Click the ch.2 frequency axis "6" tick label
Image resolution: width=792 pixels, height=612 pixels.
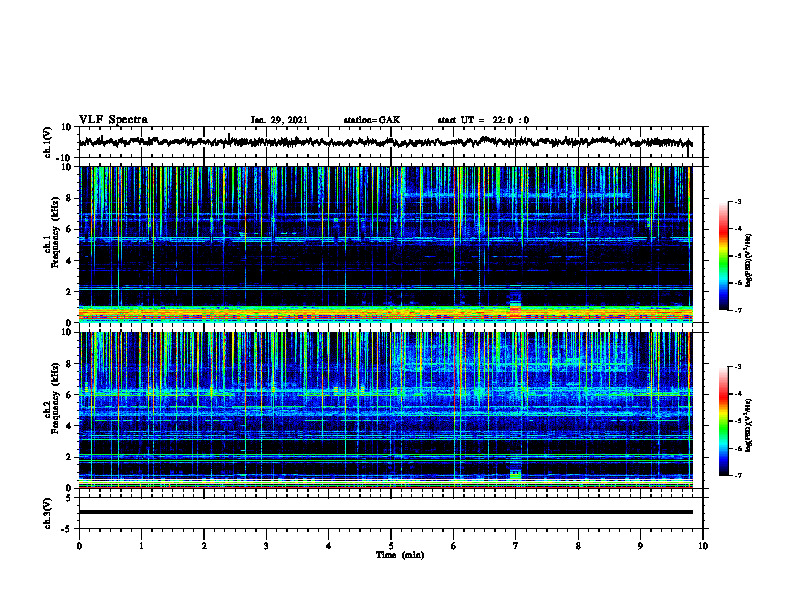(69, 395)
